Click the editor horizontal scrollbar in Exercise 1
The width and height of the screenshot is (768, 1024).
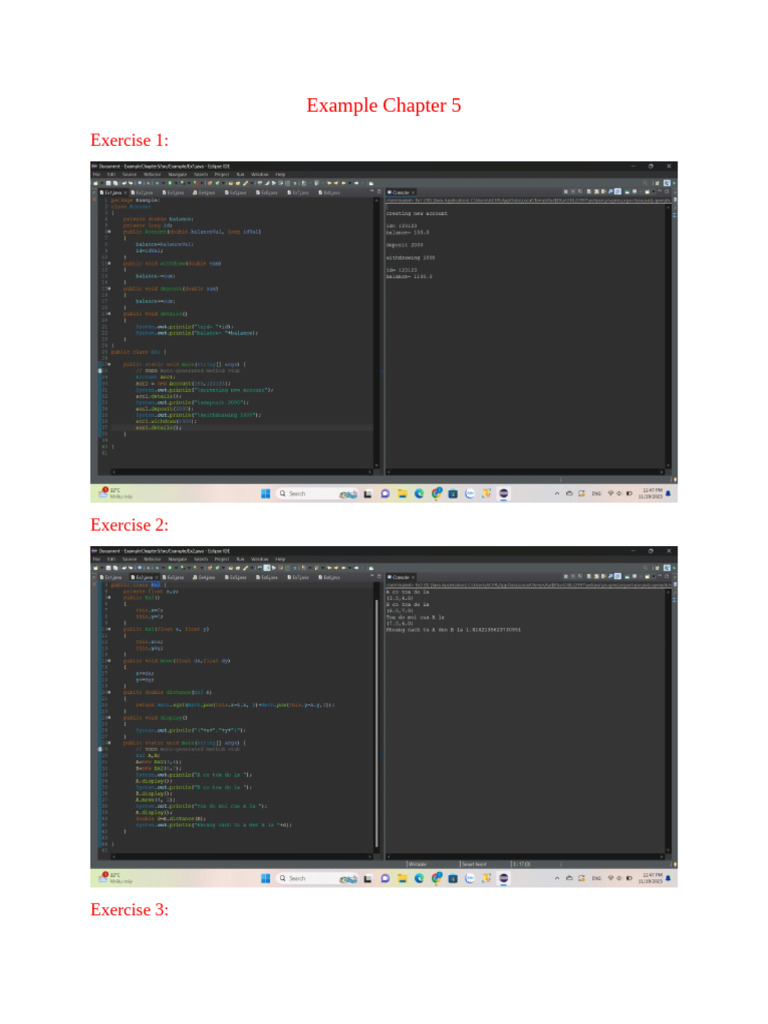[238, 471]
